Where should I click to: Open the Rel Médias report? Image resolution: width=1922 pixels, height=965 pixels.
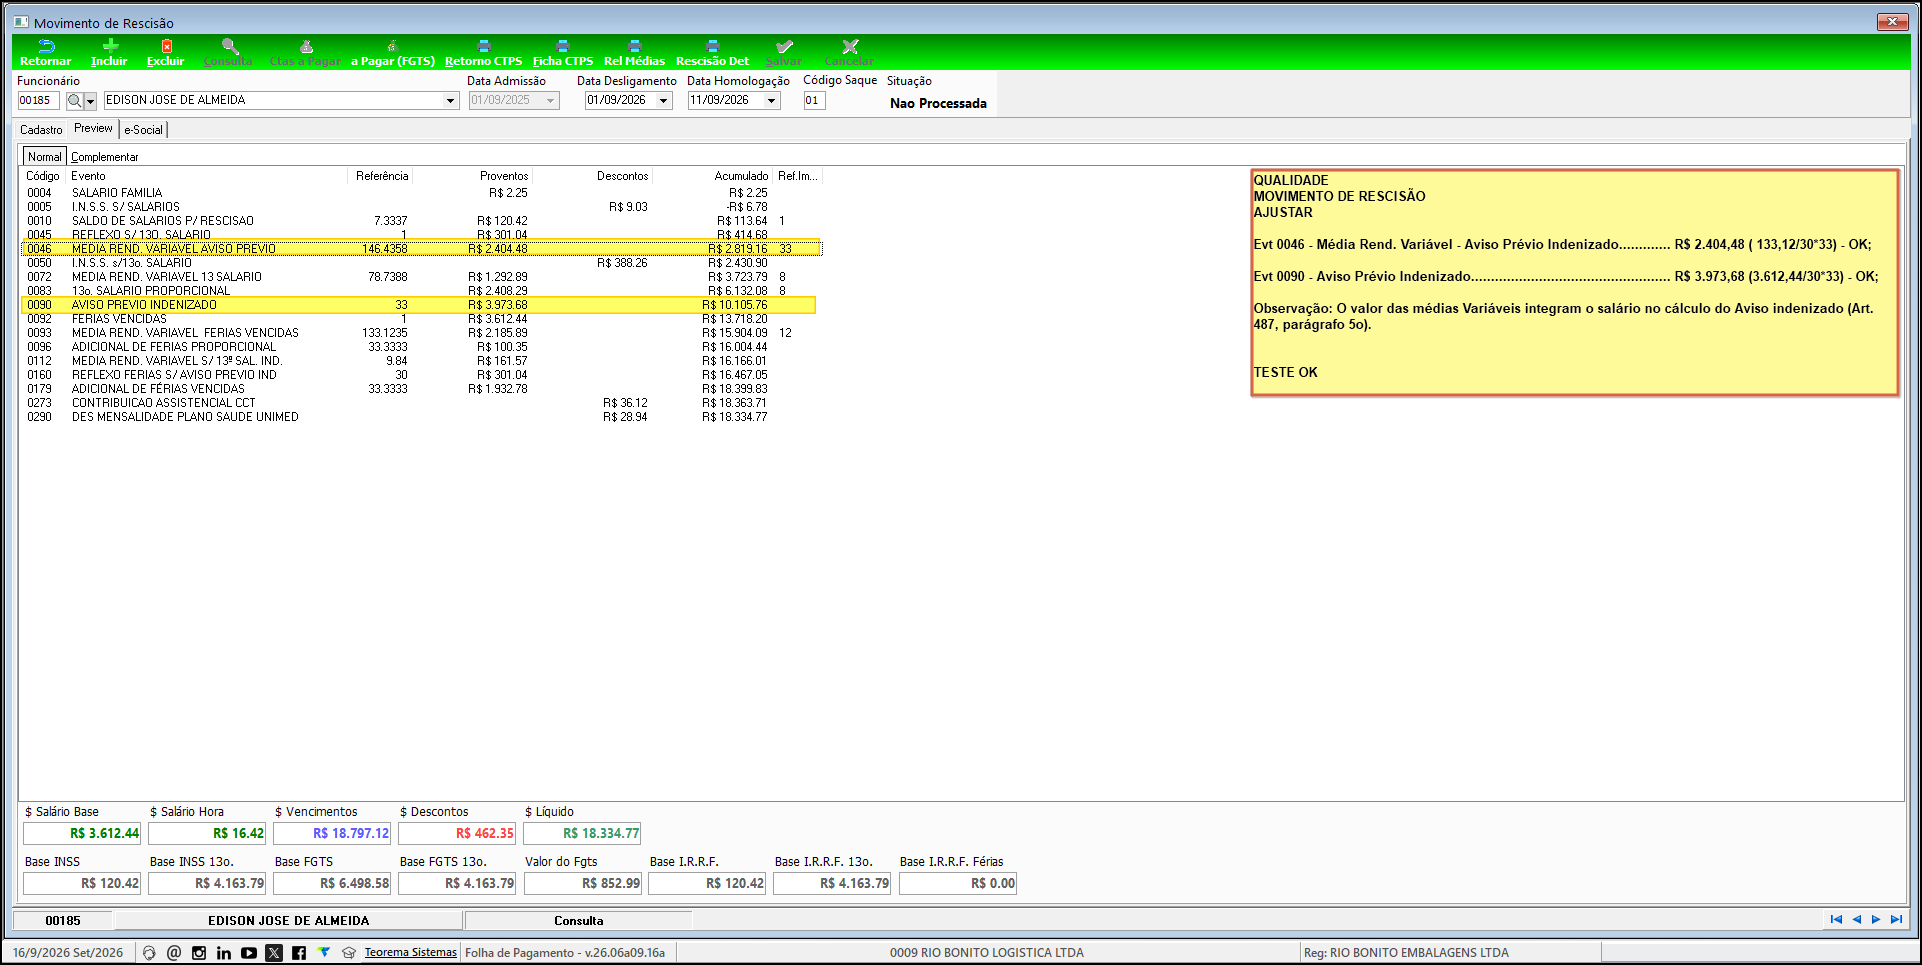pyautogui.click(x=634, y=53)
